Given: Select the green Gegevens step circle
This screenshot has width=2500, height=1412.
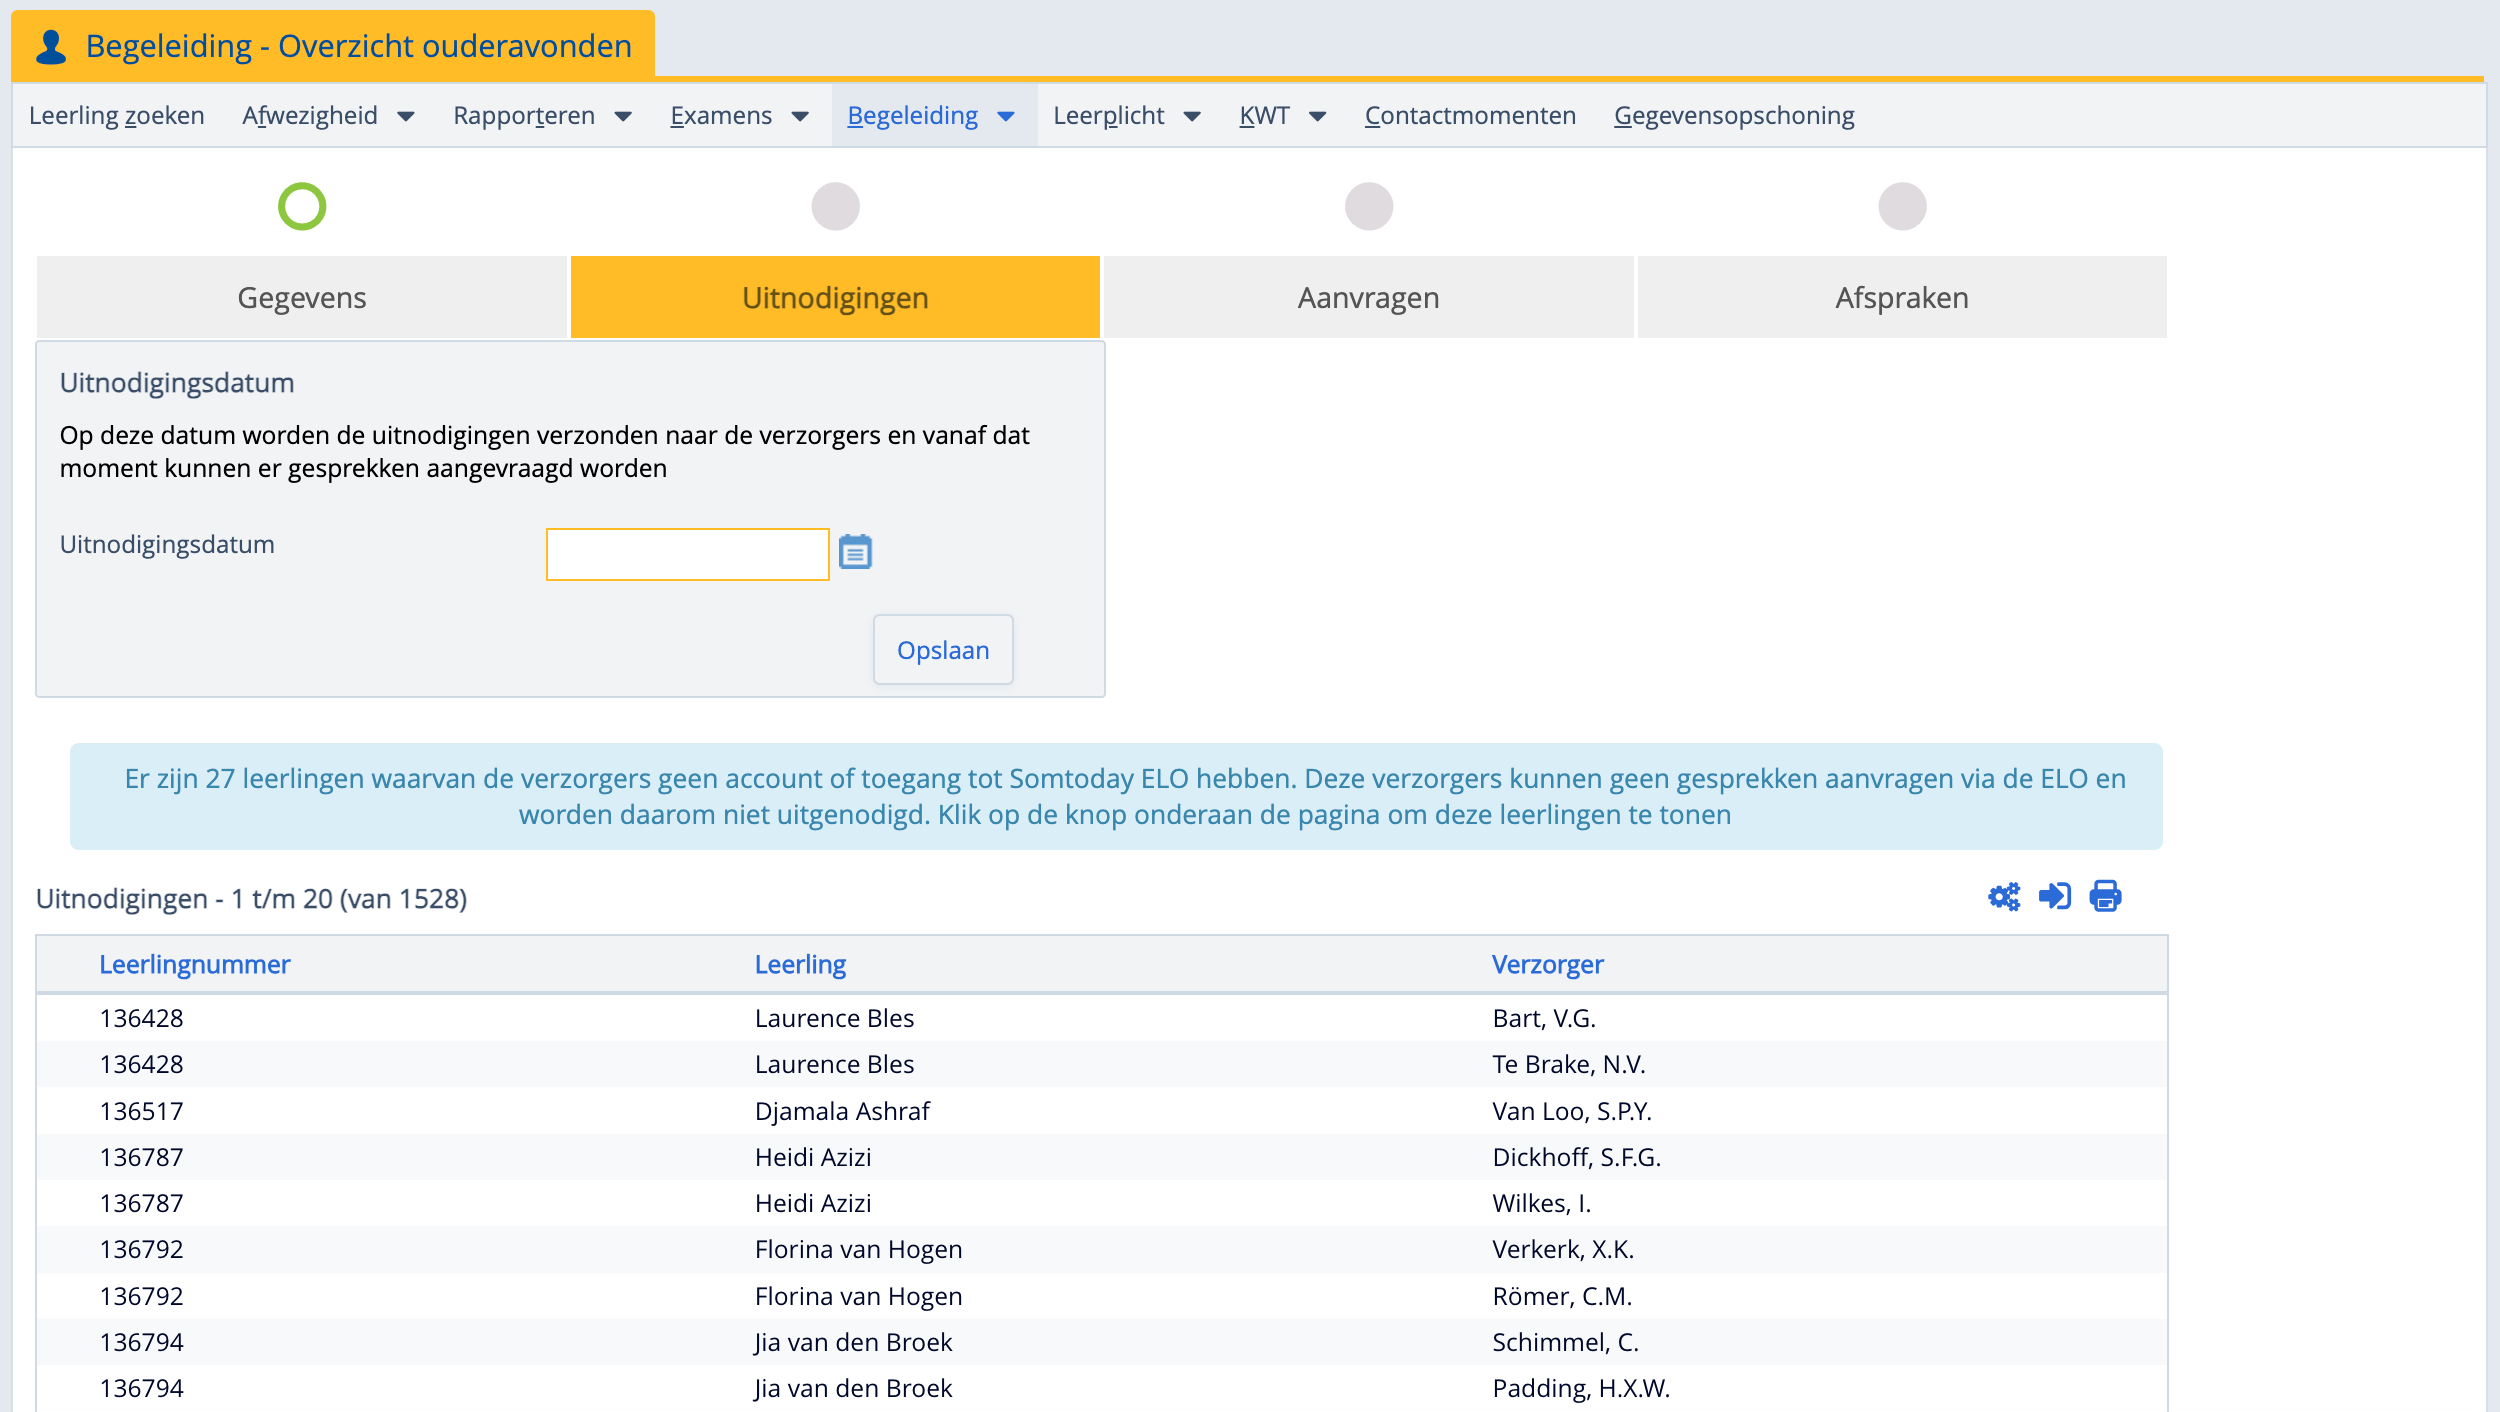Looking at the screenshot, I should (302, 207).
